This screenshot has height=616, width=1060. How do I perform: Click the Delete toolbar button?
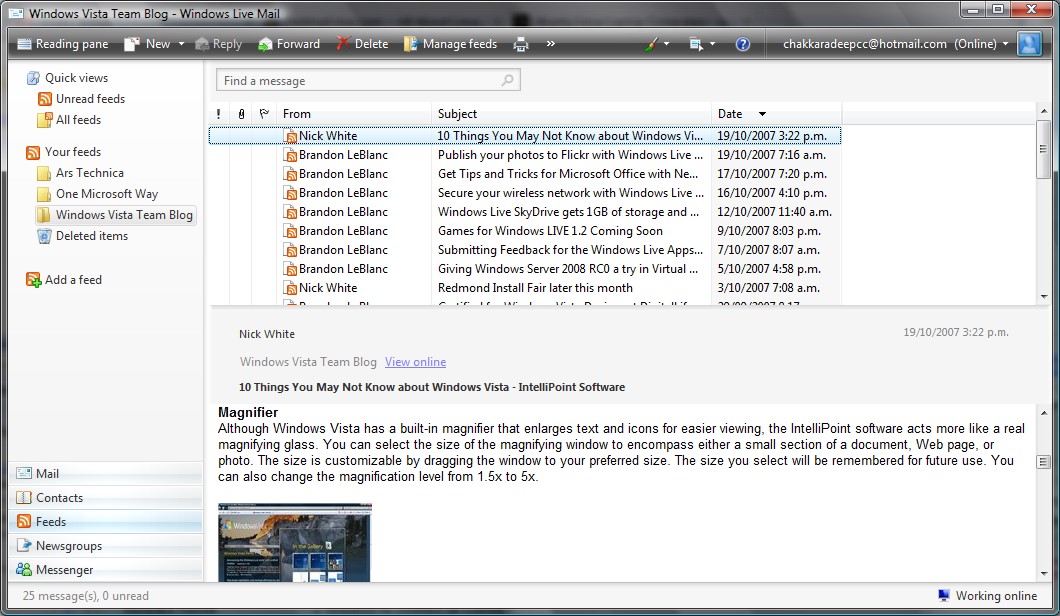(362, 44)
